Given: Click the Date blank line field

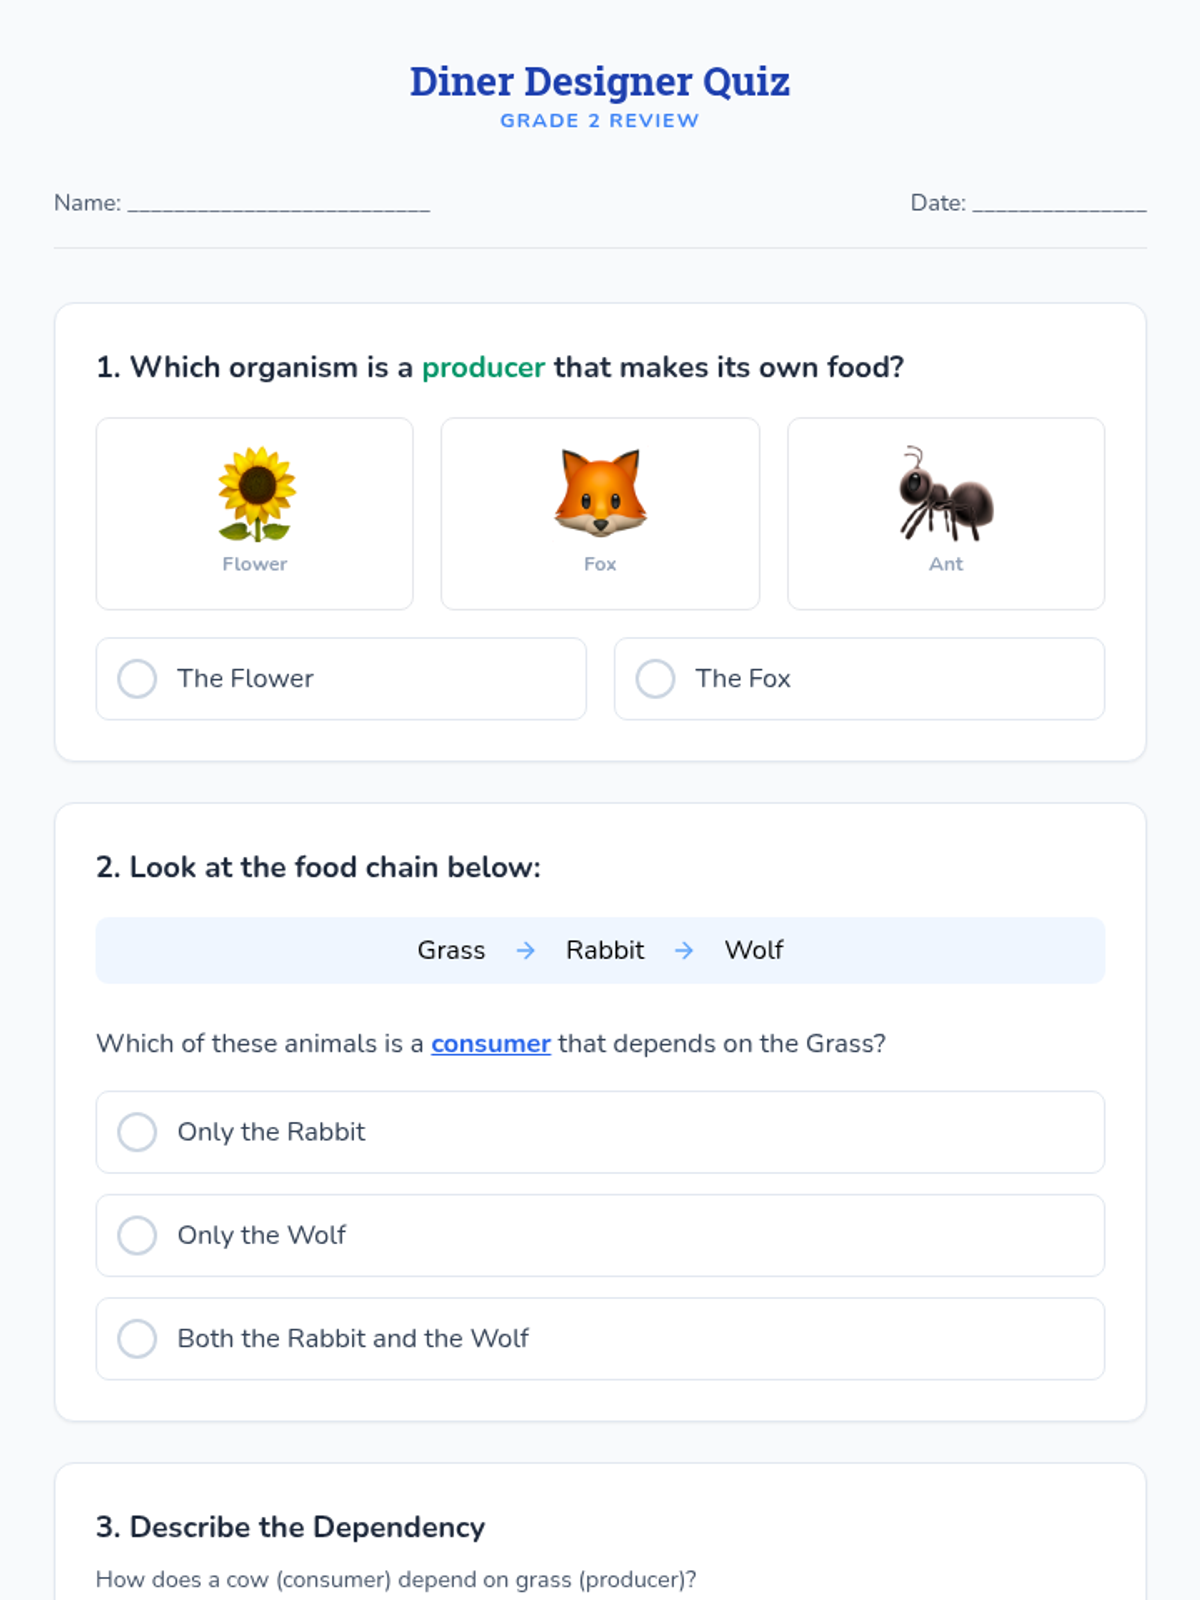Looking at the screenshot, I should point(1059,203).
